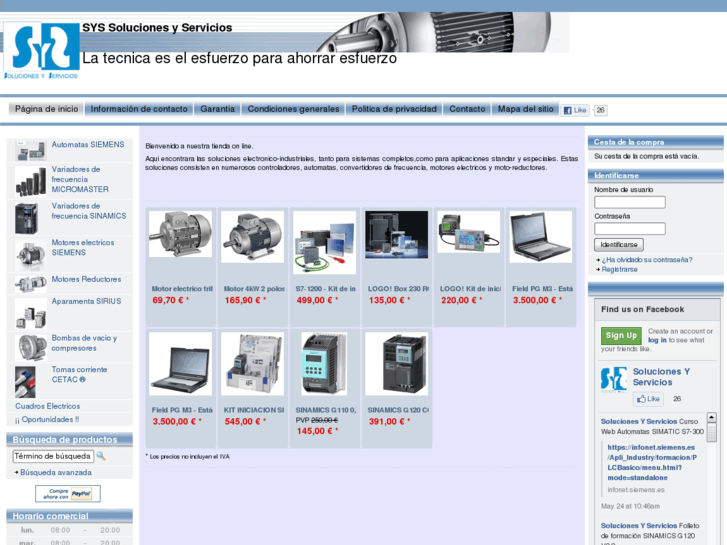Open Información de contacto tab
This screenshot has height=545, width=727.
click(139, 109)
